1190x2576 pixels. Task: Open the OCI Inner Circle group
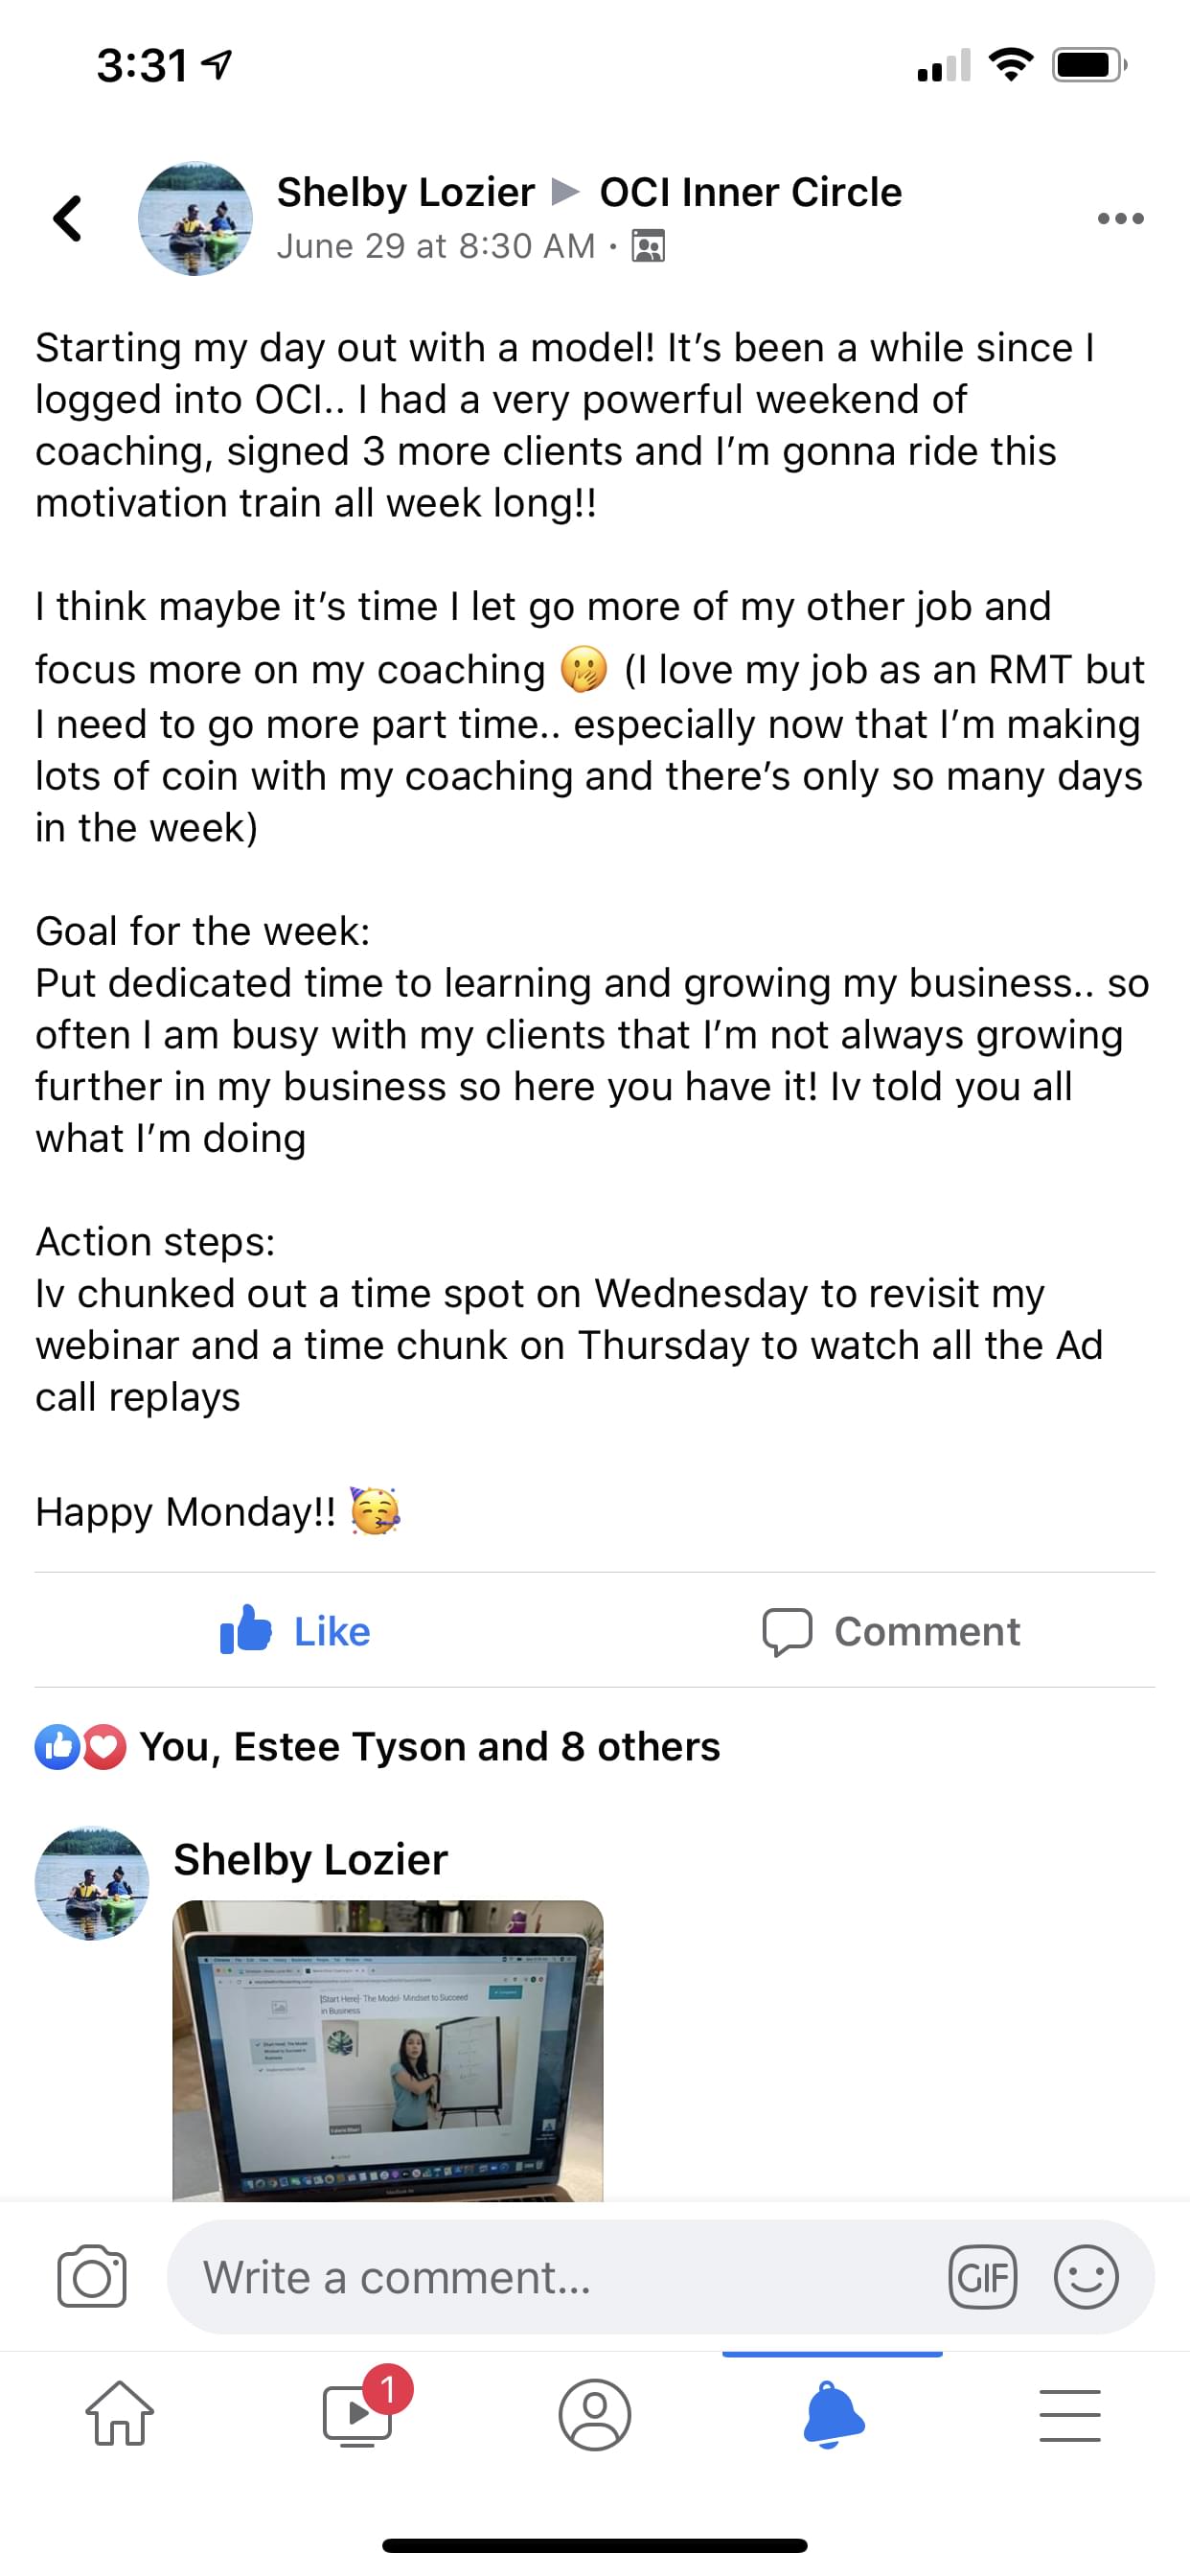point(750,192)
